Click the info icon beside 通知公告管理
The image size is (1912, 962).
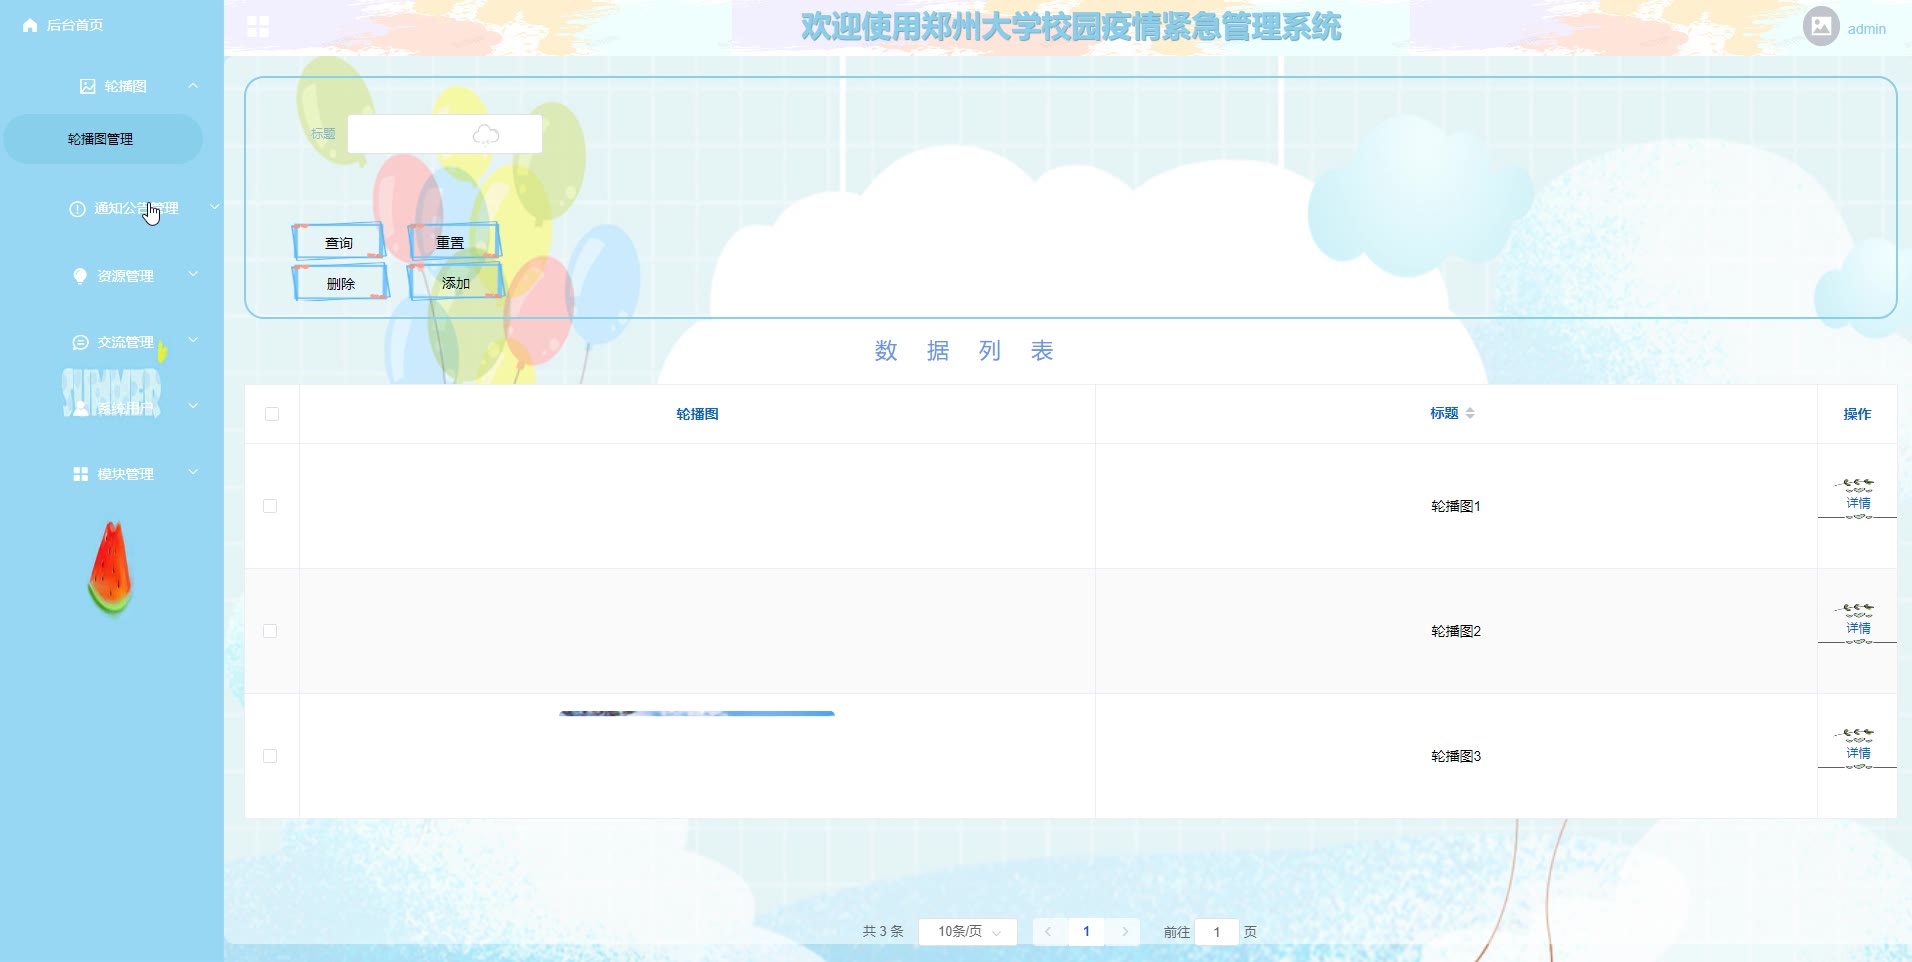point(77,209)
